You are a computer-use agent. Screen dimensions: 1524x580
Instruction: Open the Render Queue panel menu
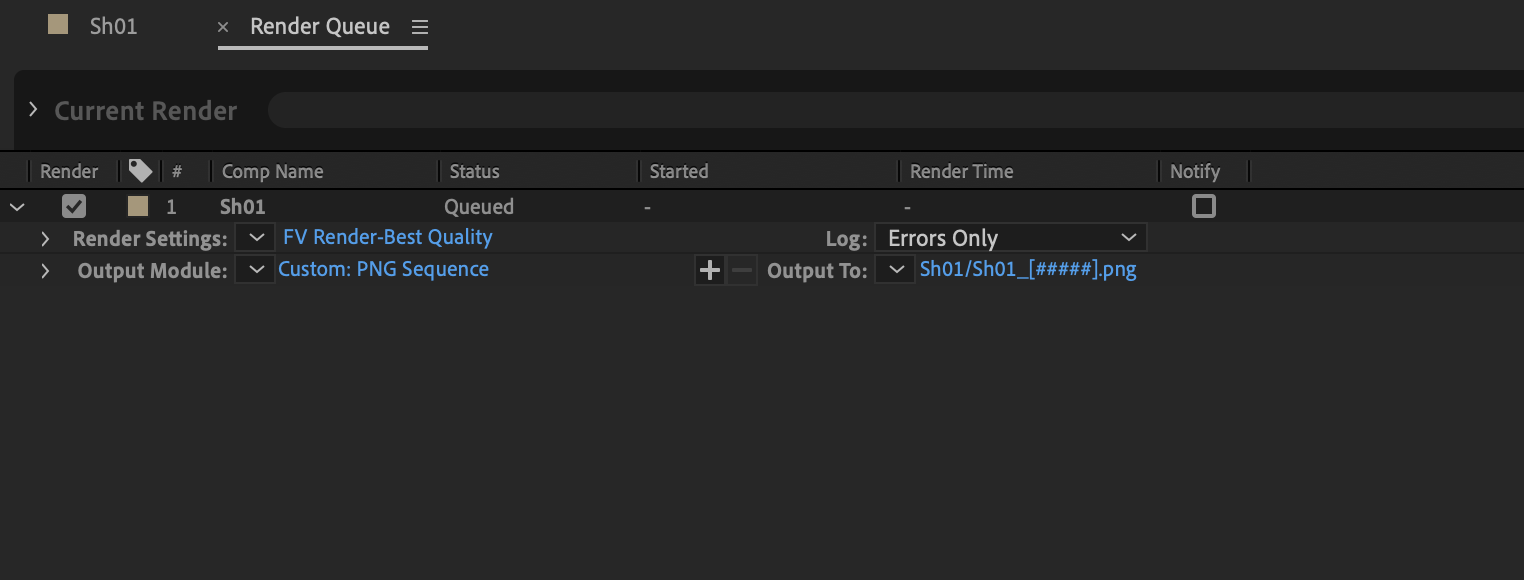click(419, 27)
